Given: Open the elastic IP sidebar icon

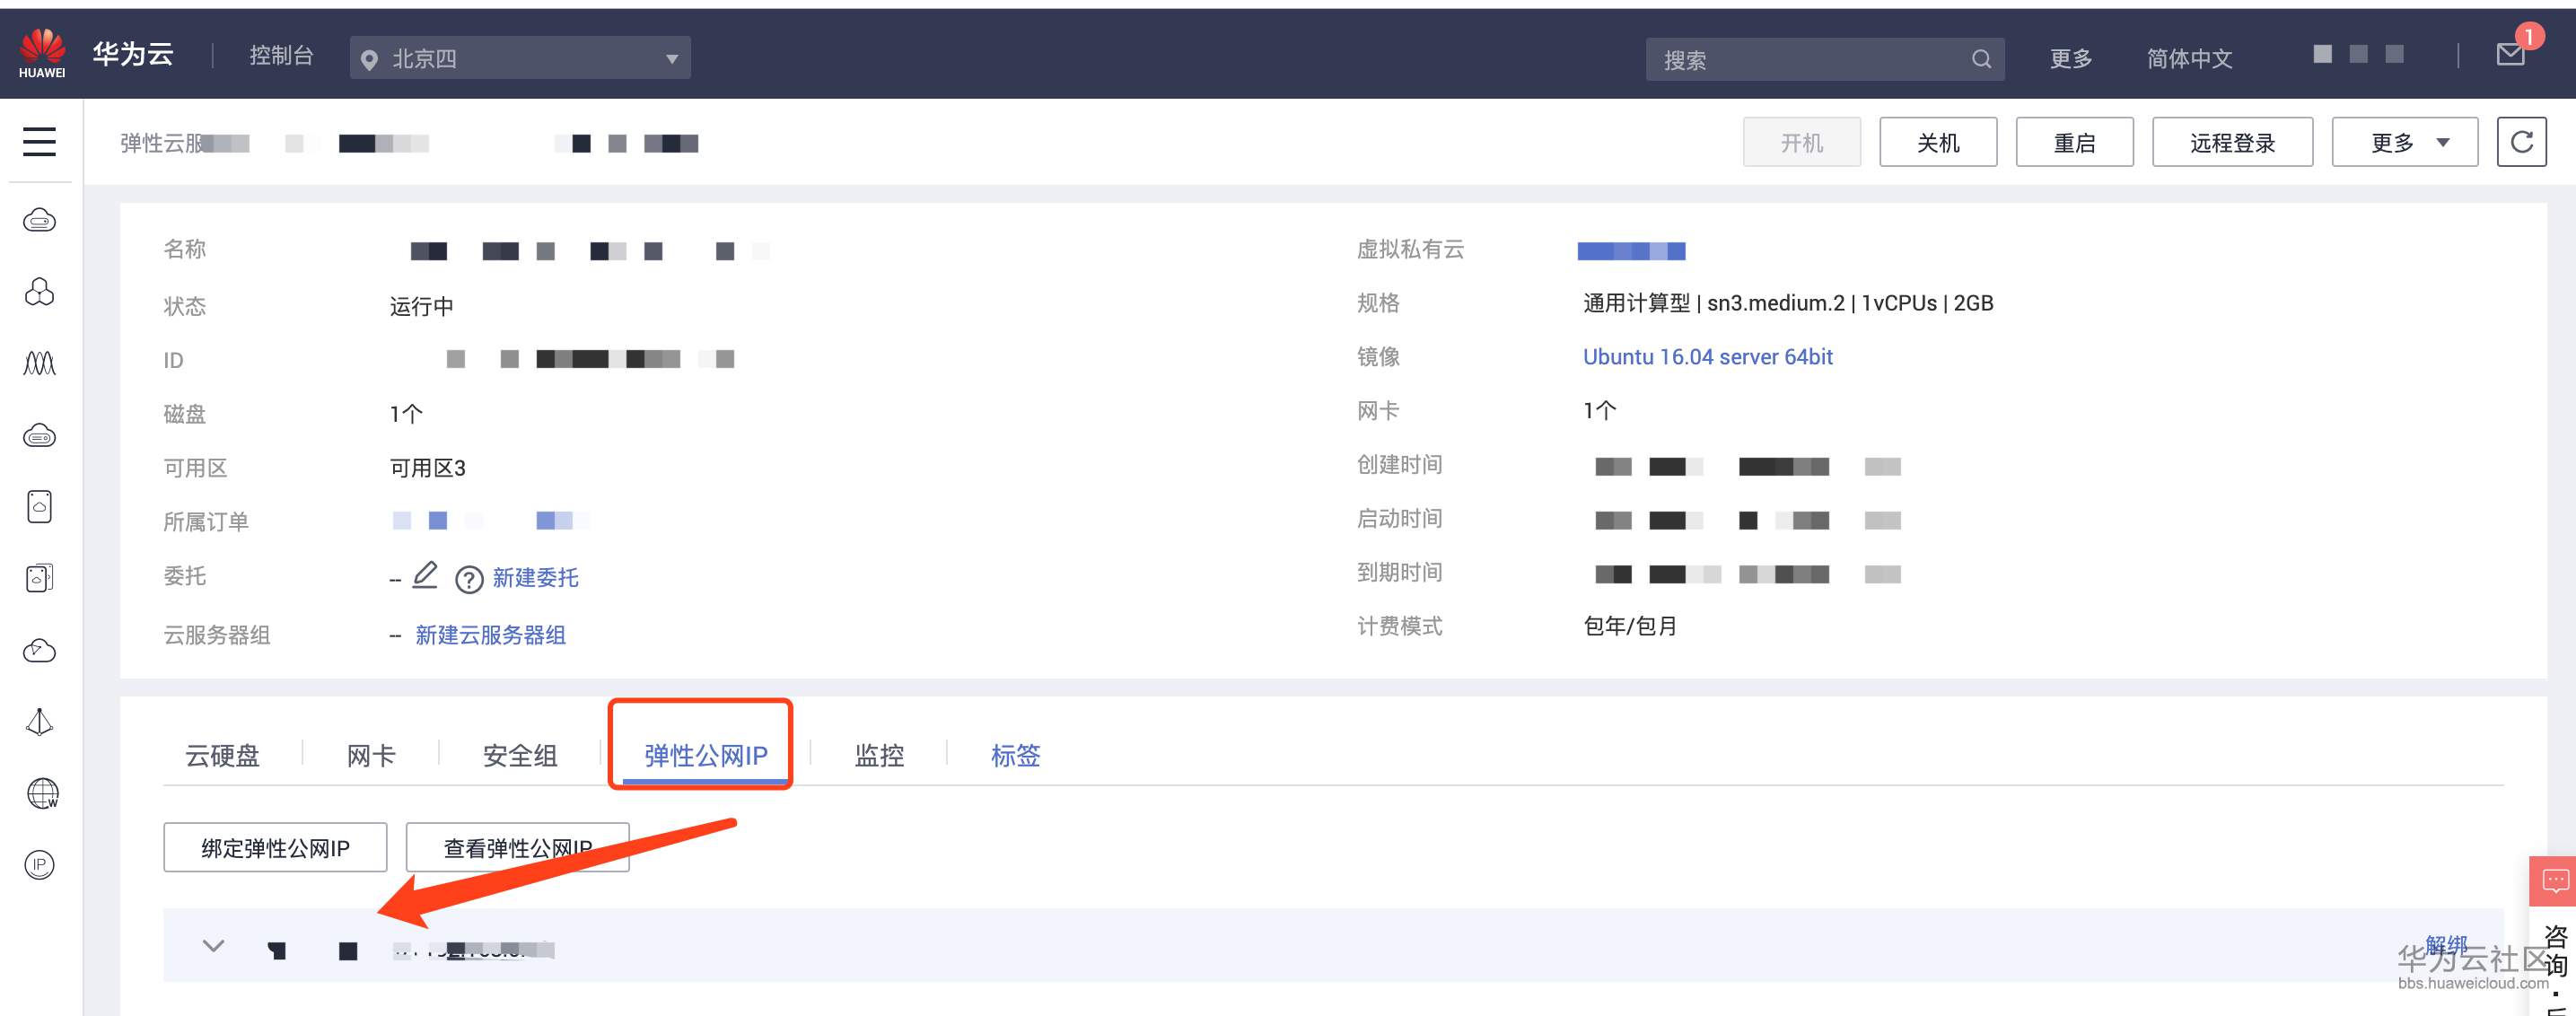Looking at the screenshot, I should pyautogui.click(x=39, y=864).
